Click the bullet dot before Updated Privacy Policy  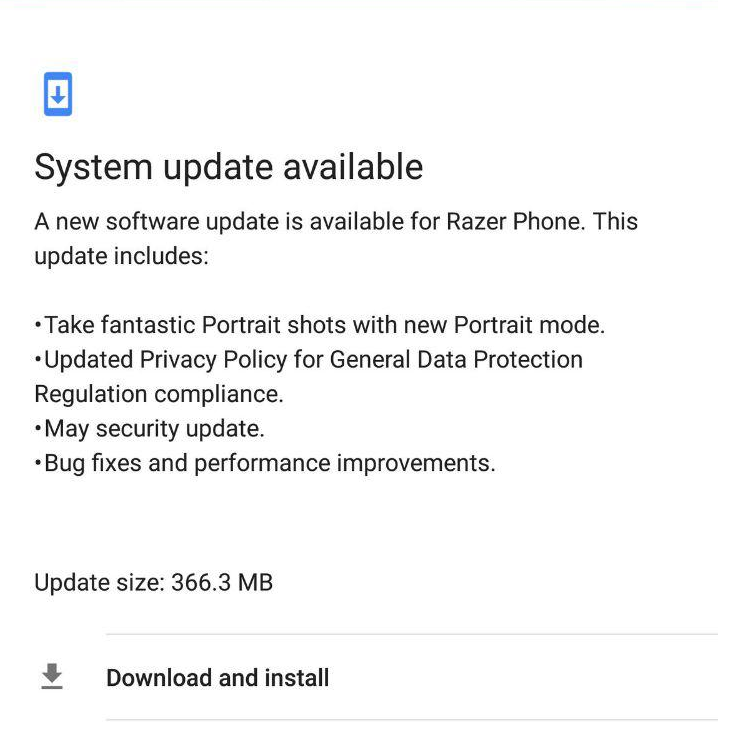(x=38, y=358)
